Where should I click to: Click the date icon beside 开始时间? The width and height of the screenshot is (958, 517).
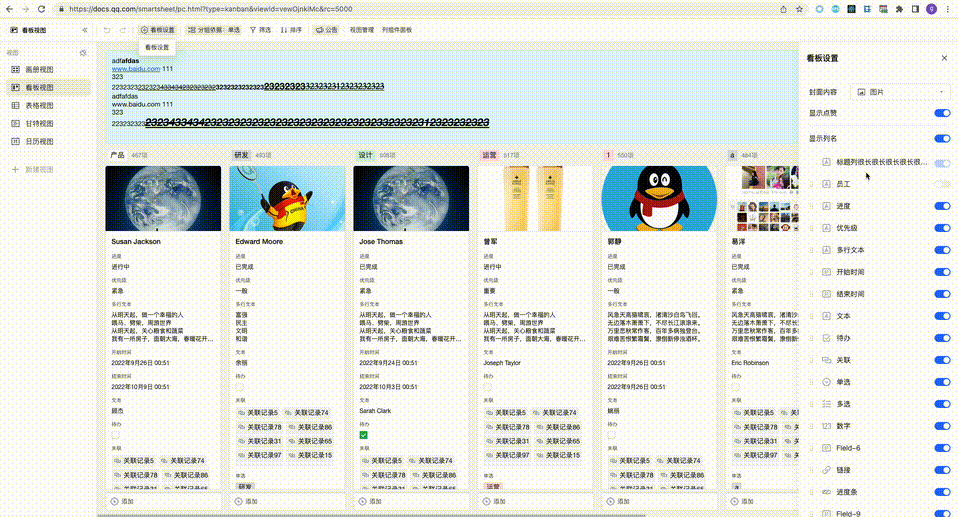(x=826, y=272)
